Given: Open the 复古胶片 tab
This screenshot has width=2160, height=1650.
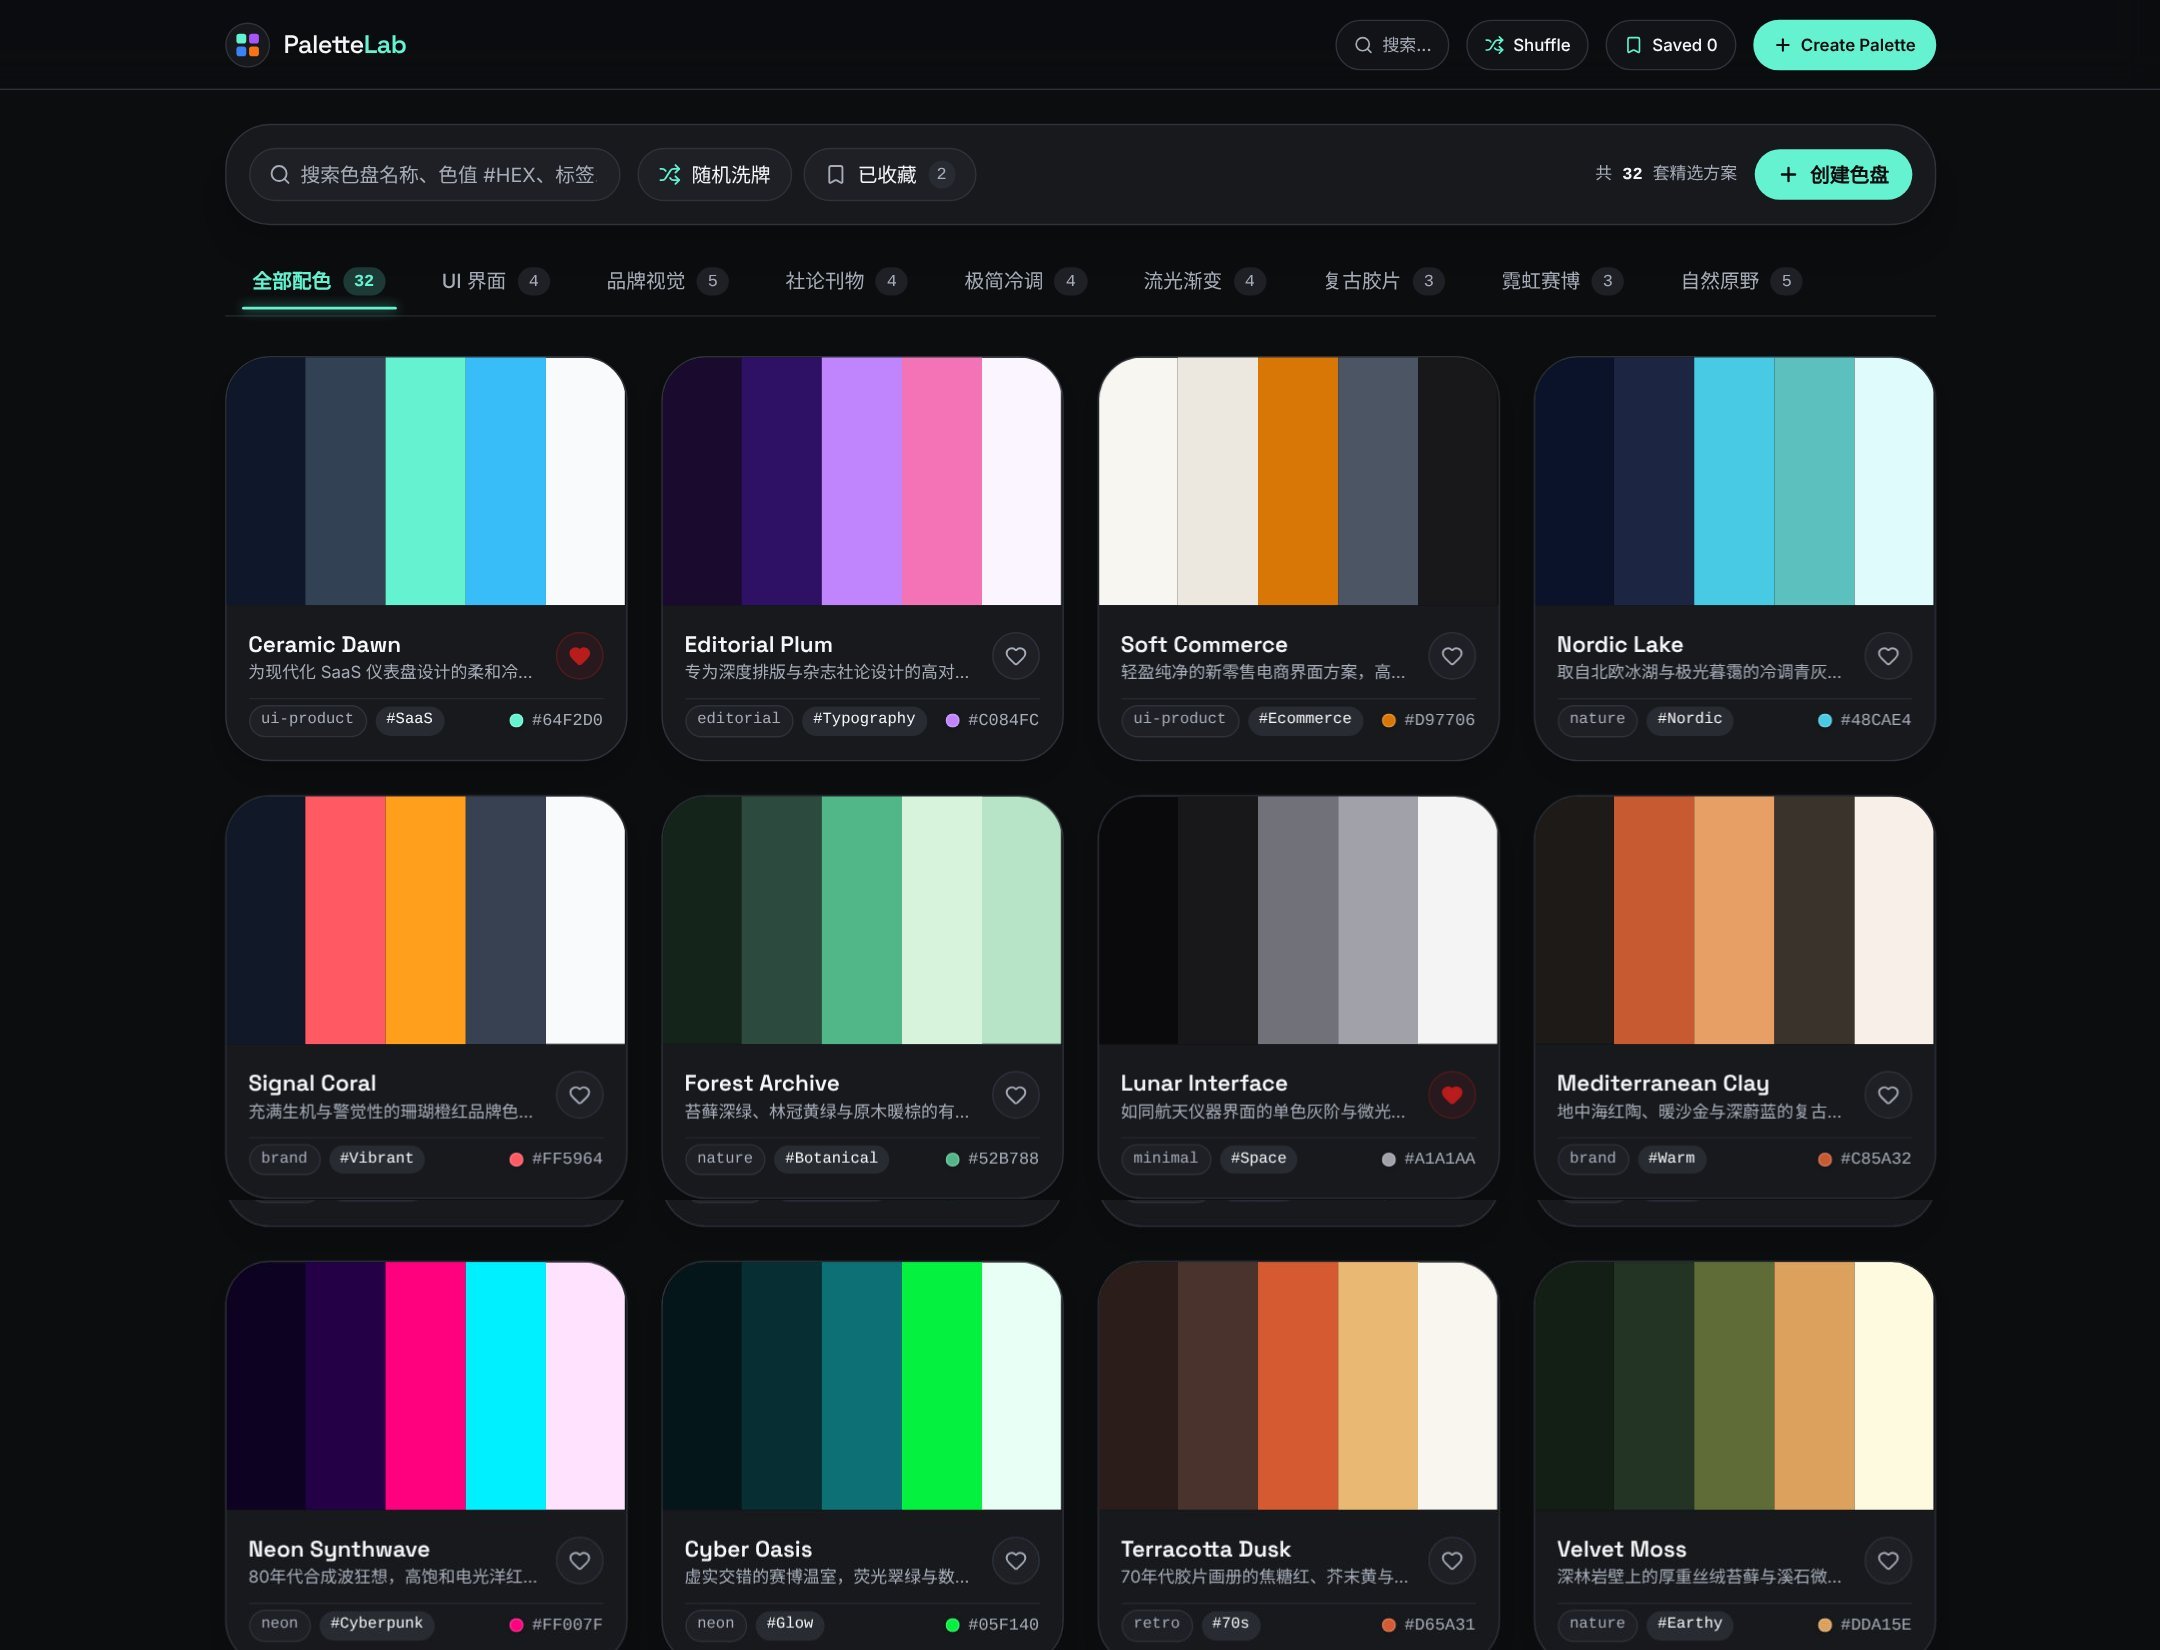Looking at the screenshot, I should click(1384, 281).
